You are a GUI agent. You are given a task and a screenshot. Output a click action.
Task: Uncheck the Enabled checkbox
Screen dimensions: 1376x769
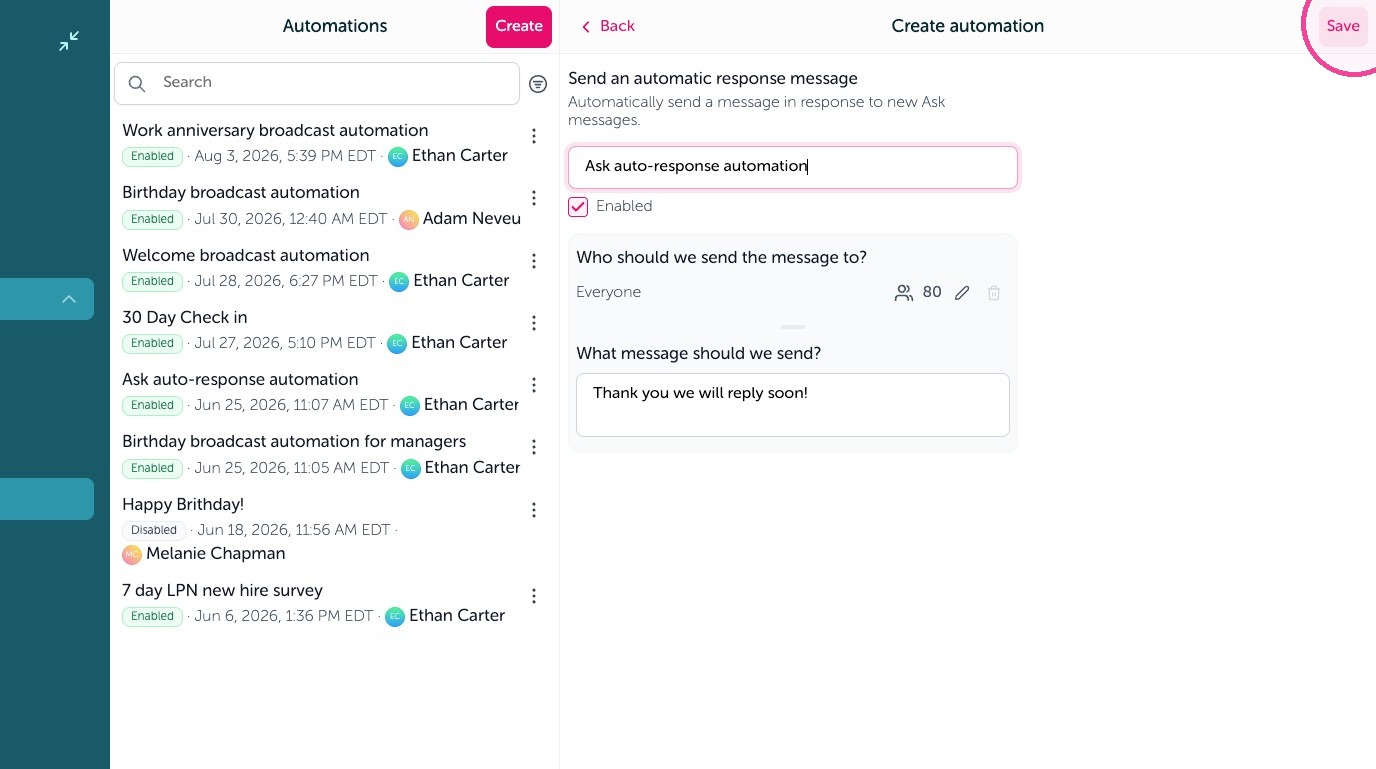point(578,207)
